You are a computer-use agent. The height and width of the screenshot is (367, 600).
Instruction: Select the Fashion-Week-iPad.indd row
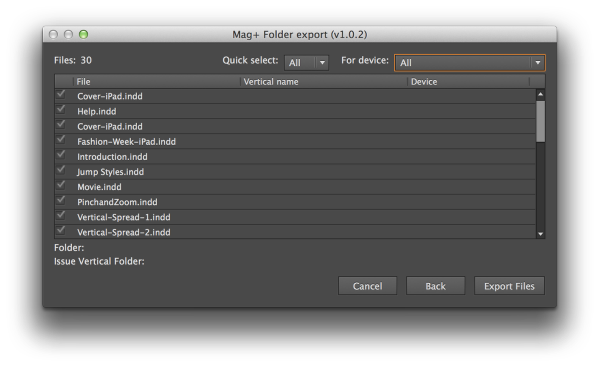pos(295,142)
